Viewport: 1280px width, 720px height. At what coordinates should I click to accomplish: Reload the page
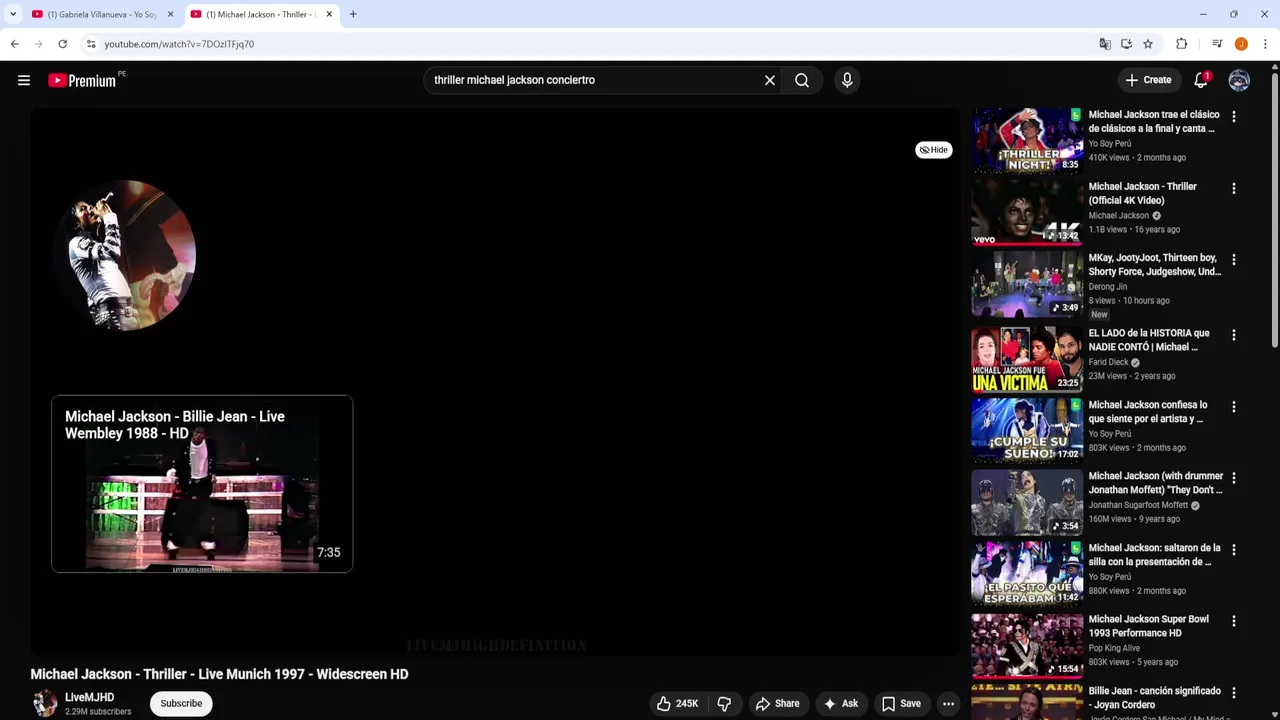[62, 44]
